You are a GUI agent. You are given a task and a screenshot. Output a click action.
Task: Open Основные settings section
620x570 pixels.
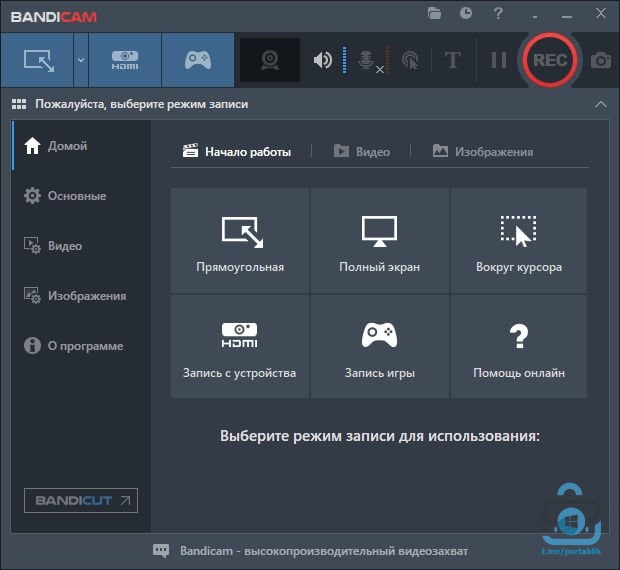[81, 196]
